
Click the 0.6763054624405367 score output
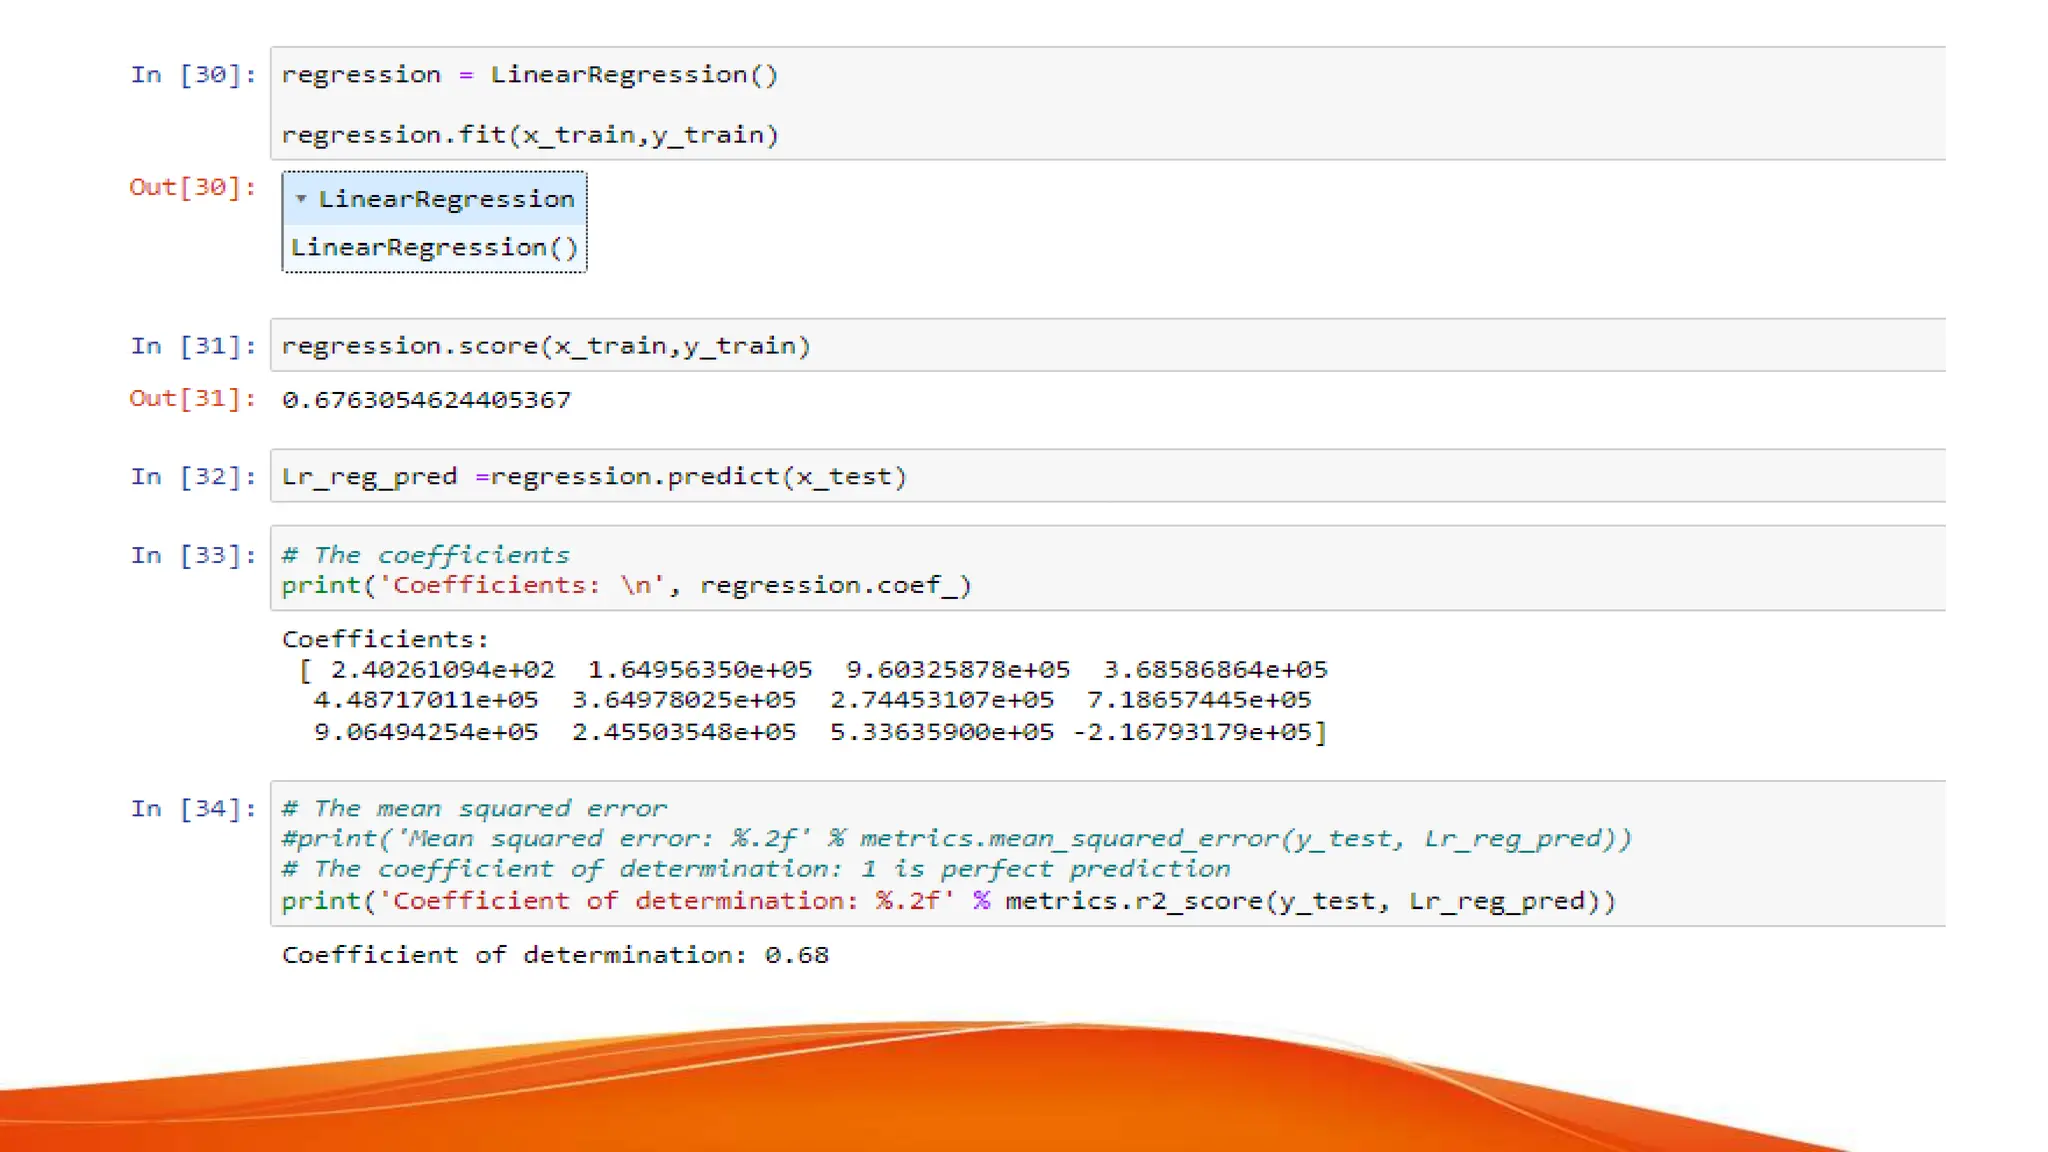tap(426, 400)
